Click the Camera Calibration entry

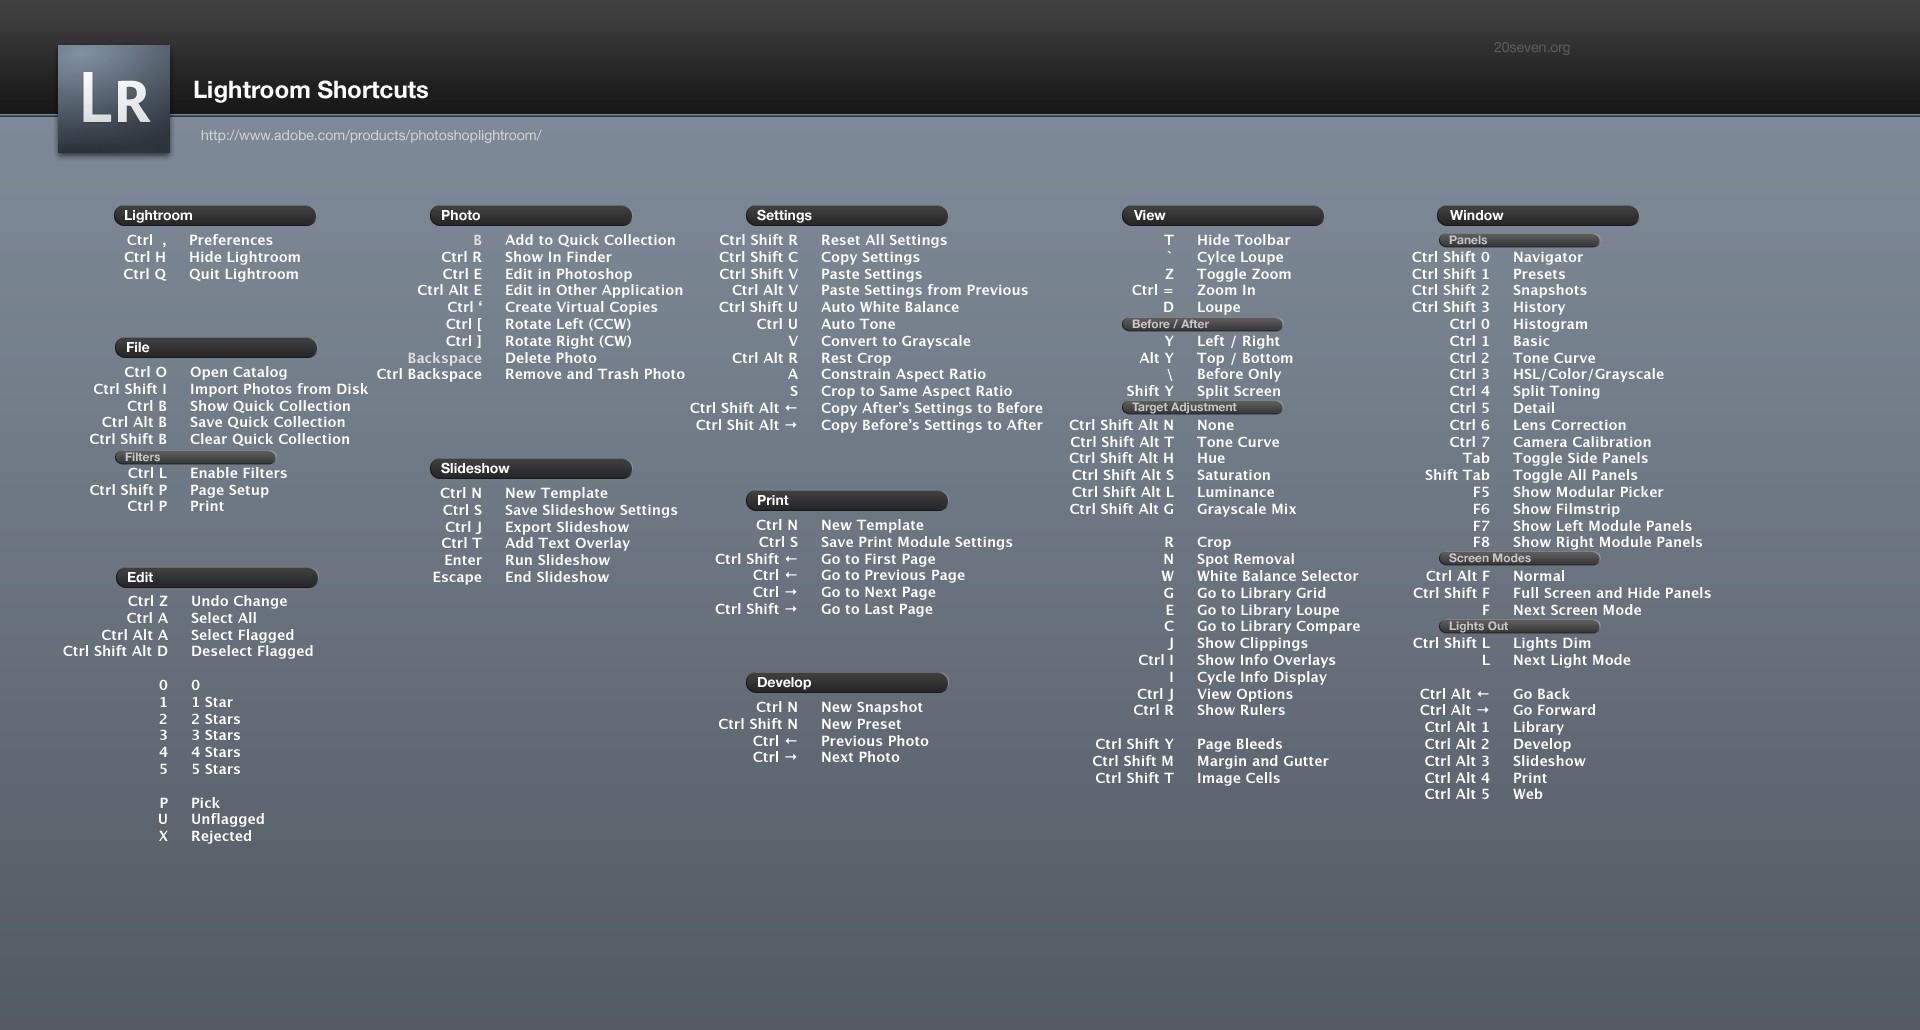[1582, 442]
